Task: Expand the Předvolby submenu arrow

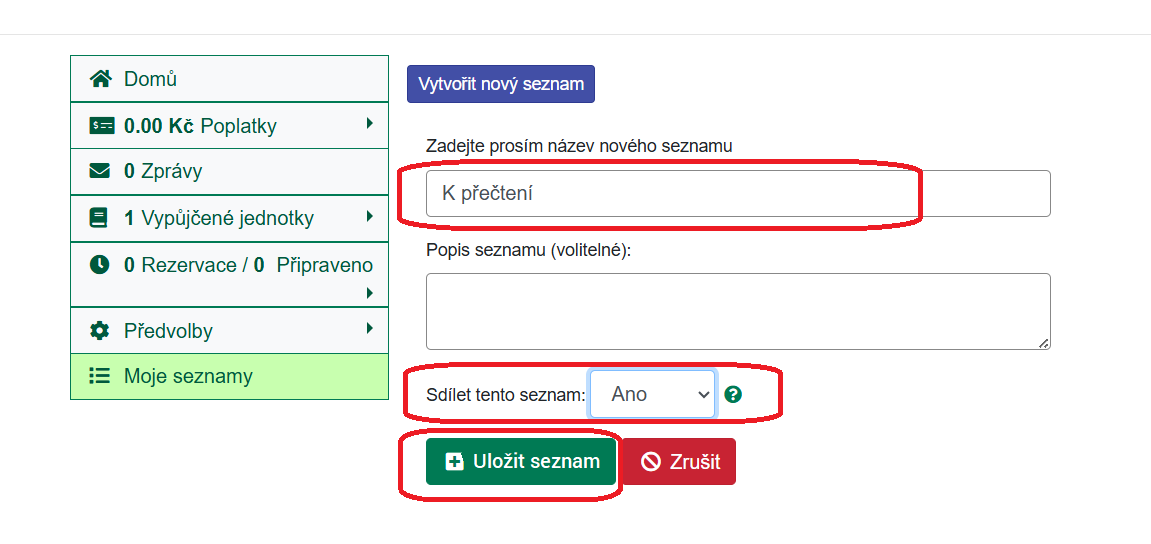Action: [x=369, y=328]
